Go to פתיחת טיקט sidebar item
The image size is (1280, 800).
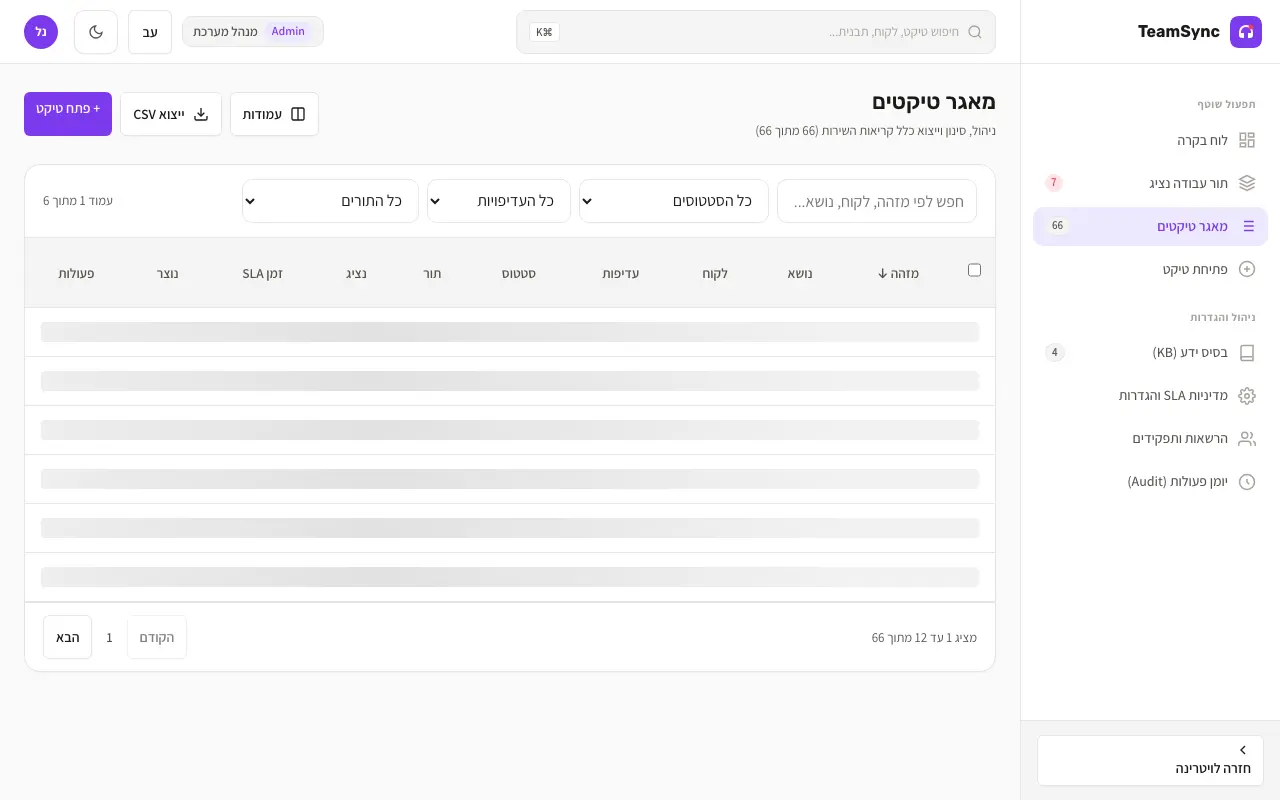[1150, 269]
